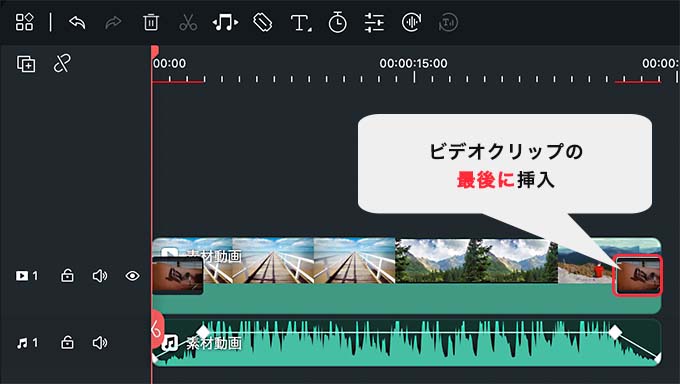Select the 素材動画 audio clip
680x384 pixels.
(x=406, y=343)
